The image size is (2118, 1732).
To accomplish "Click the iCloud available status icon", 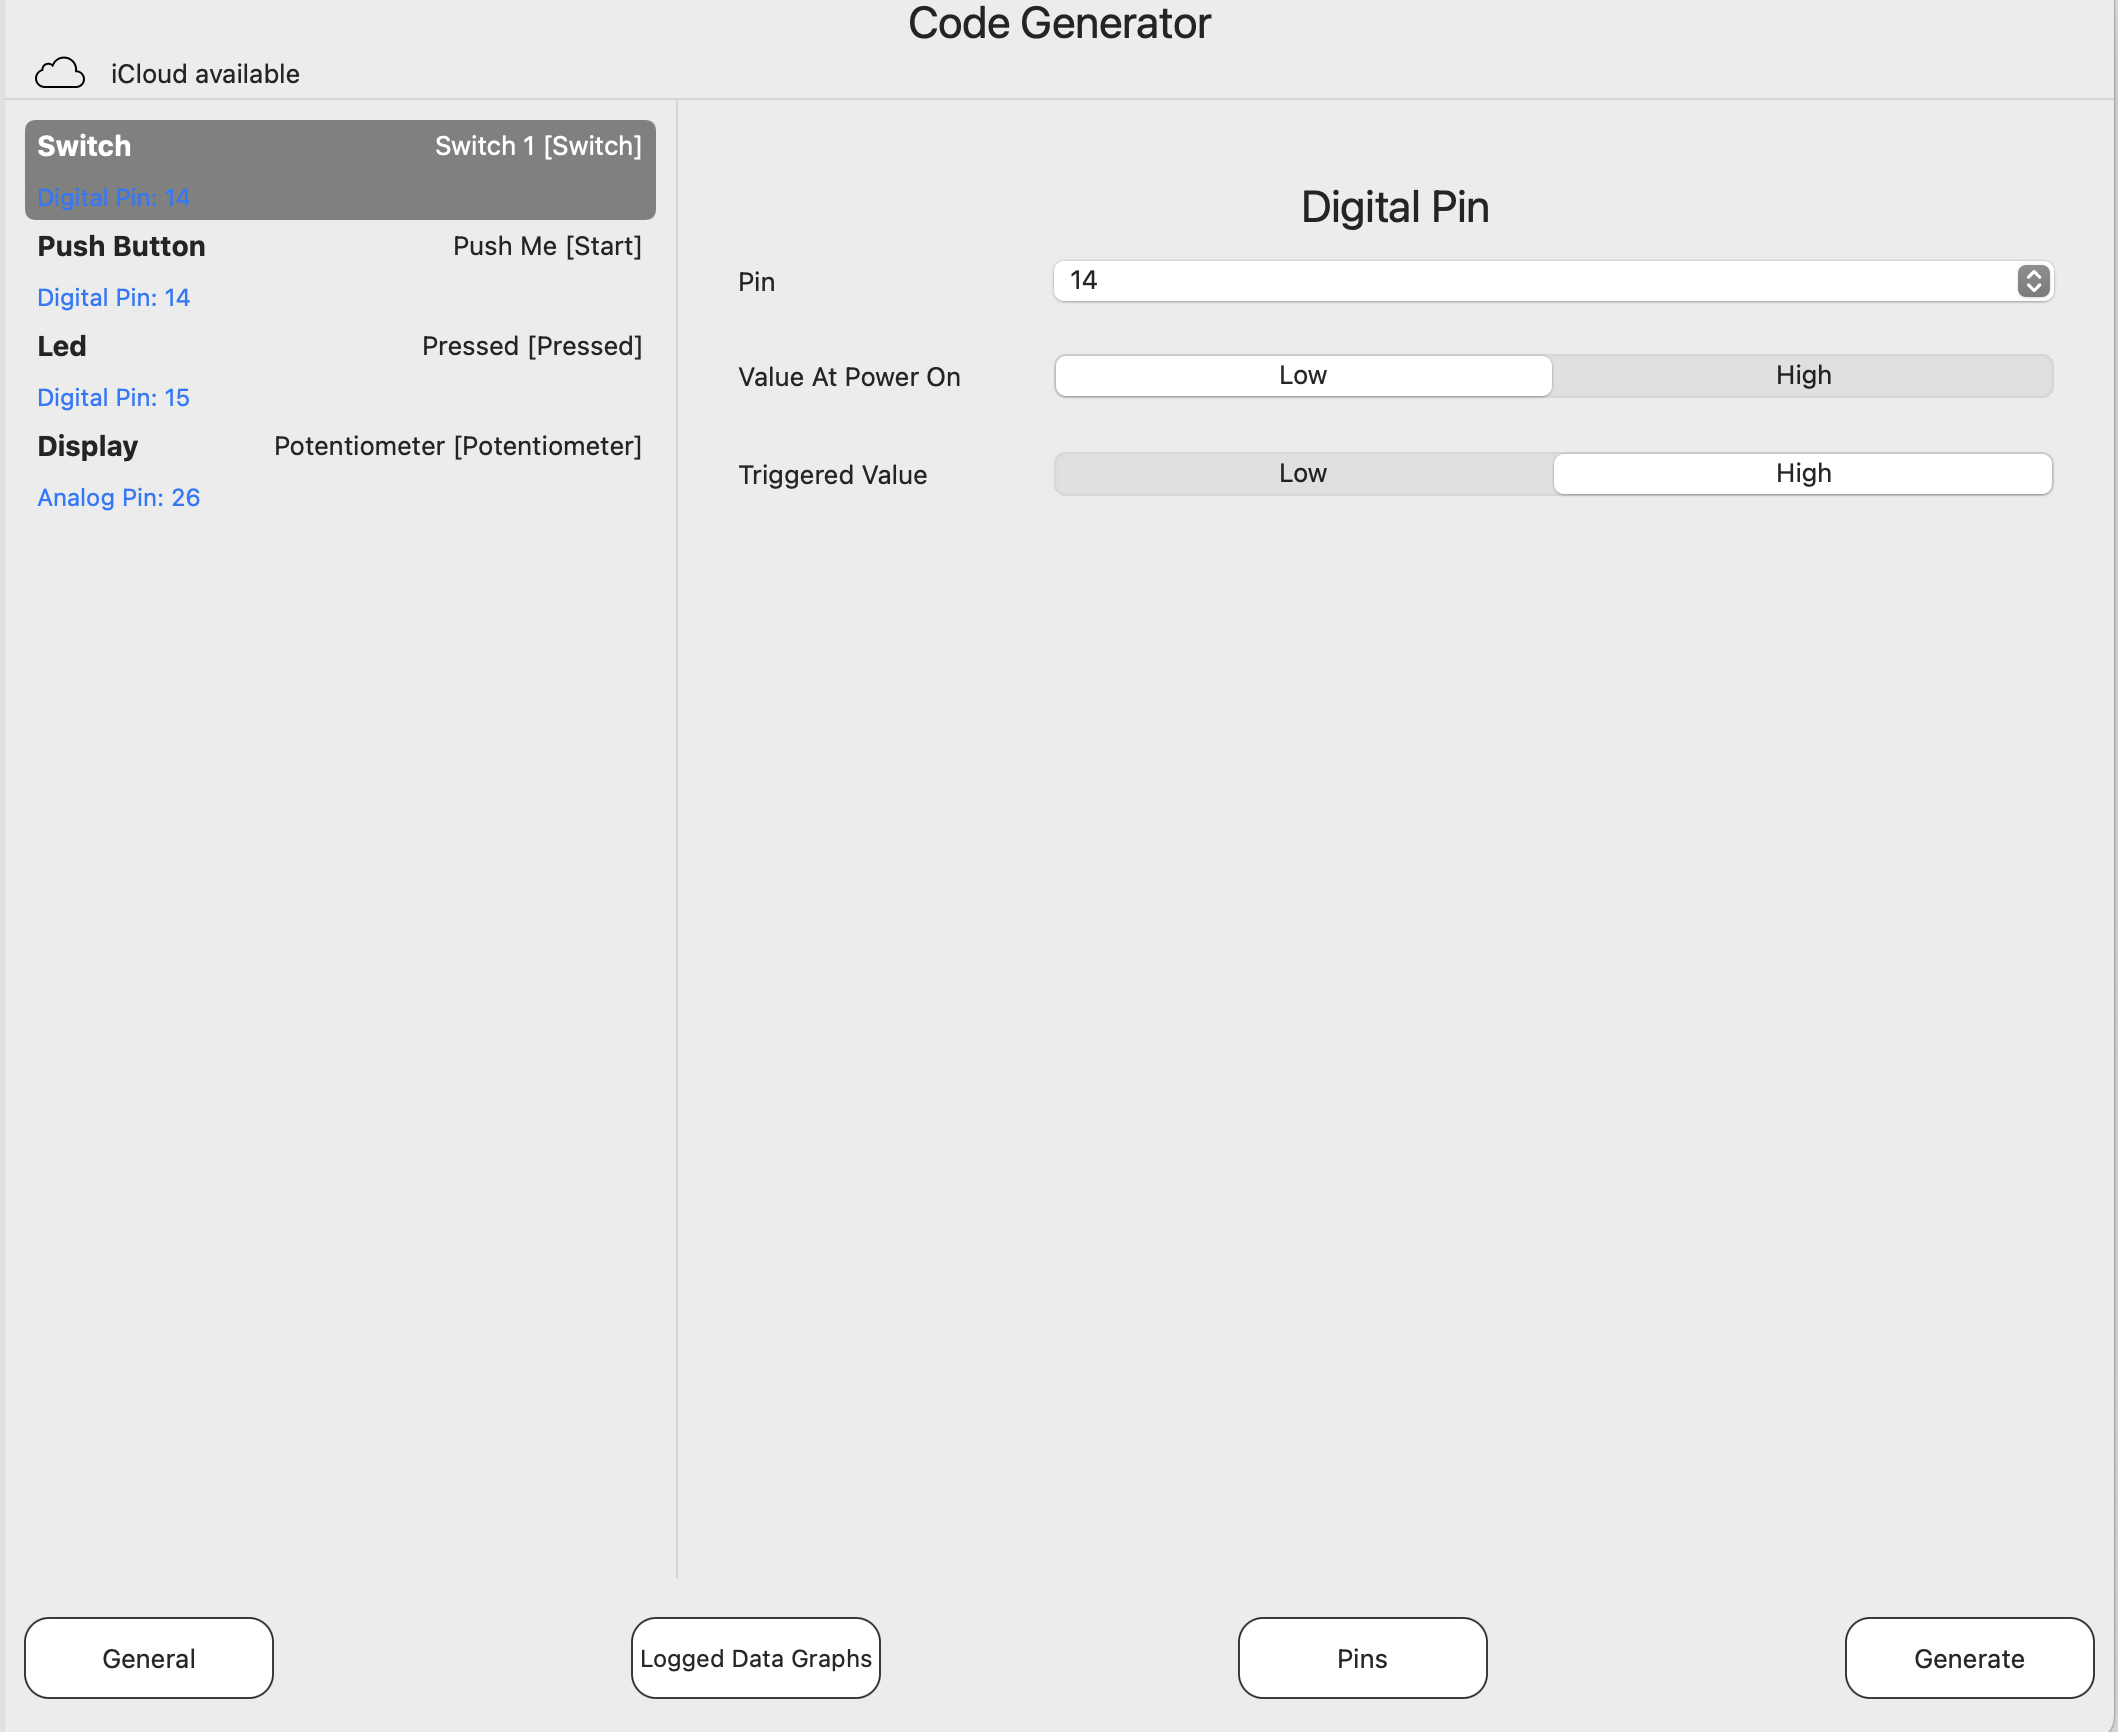I will coord(60,72).
